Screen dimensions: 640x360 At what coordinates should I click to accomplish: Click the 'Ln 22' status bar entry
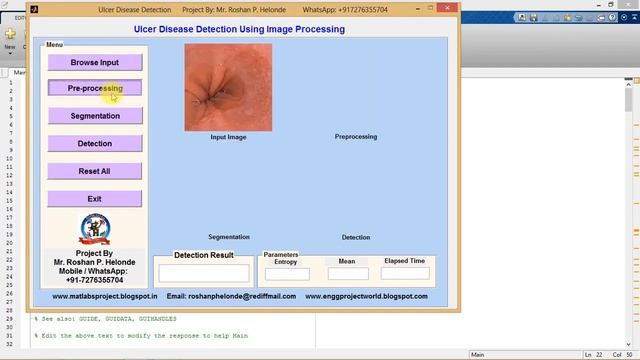tap(593, 355)
